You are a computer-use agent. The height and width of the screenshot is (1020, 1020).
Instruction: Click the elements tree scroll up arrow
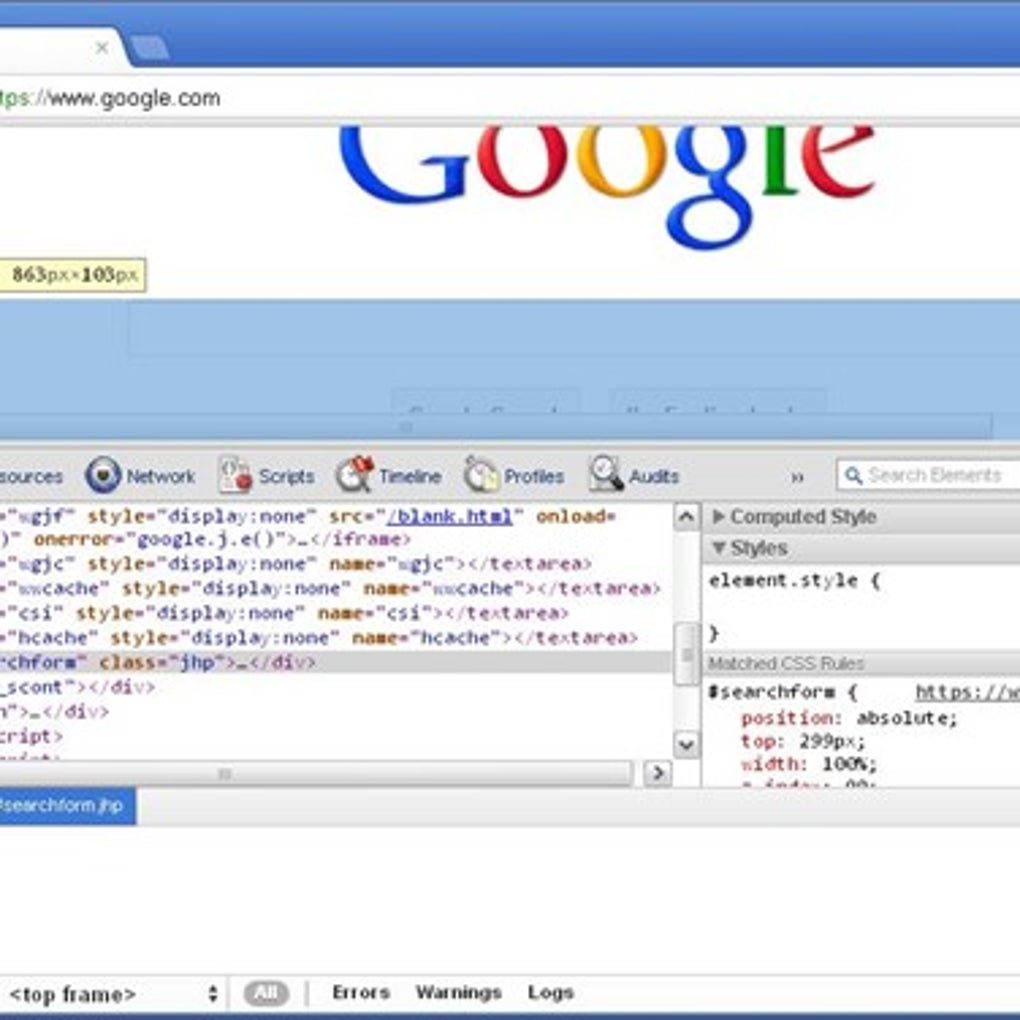686,517
